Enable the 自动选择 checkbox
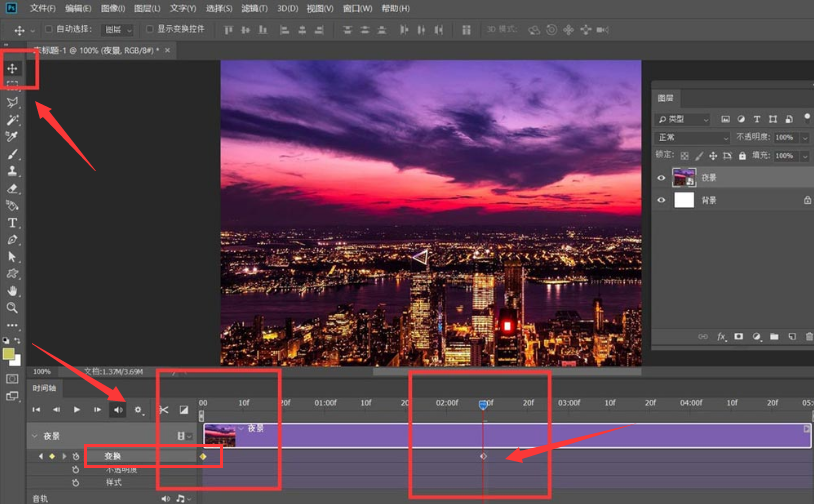The height and width of the screenshot is (504, 814). pyautogui.click(x=48, y=30)
